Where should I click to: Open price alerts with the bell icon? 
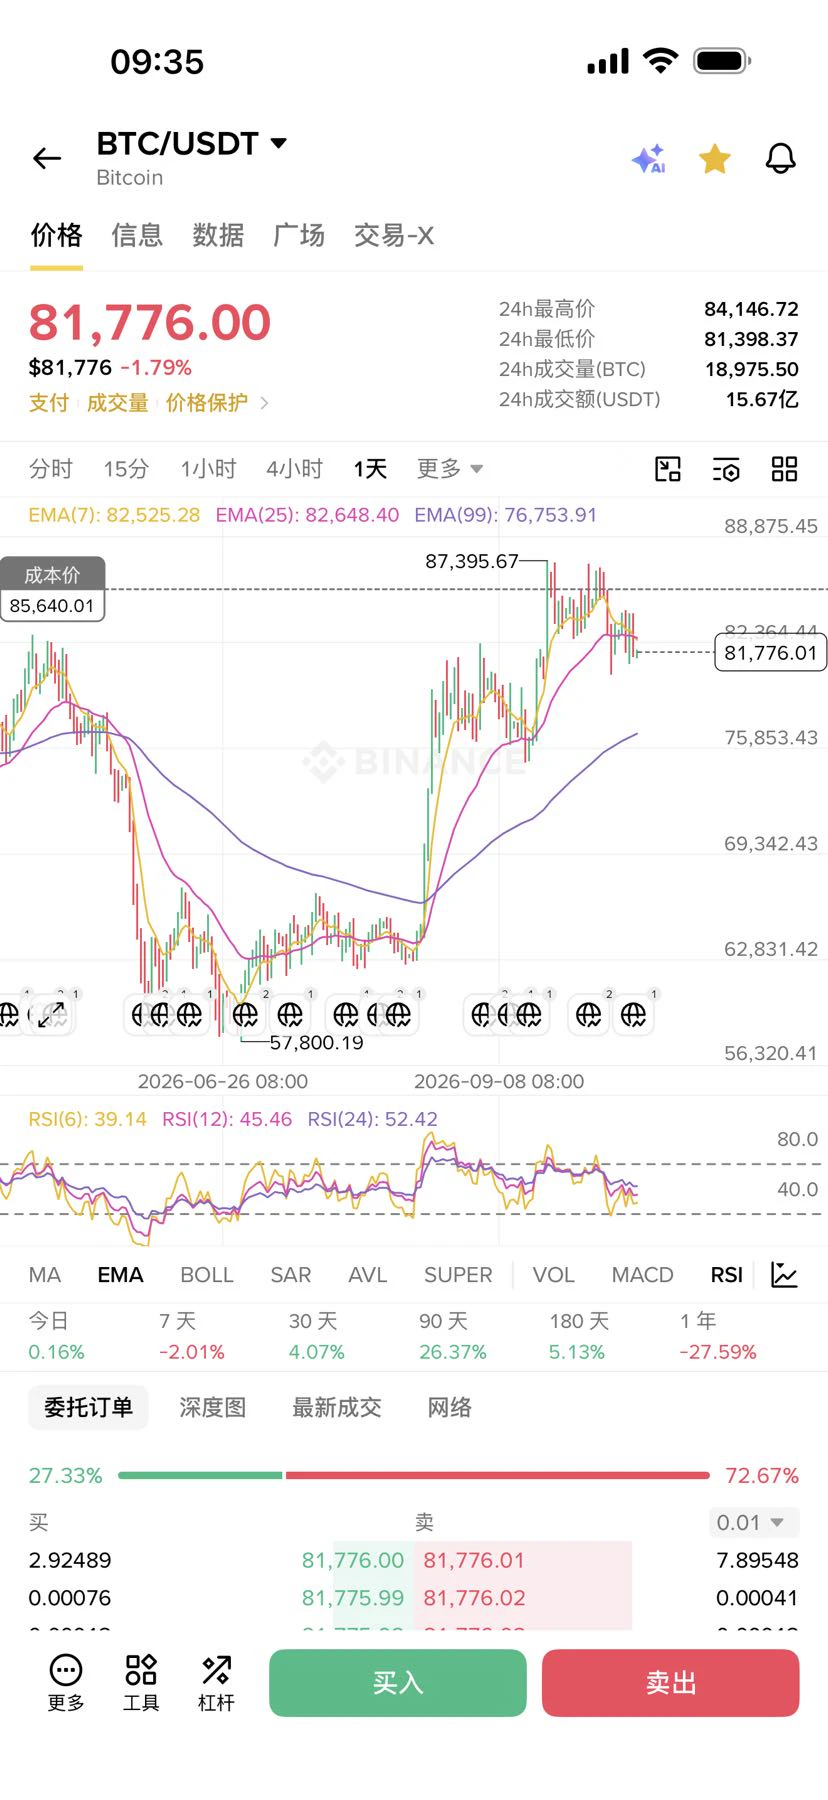coord(781,158)
